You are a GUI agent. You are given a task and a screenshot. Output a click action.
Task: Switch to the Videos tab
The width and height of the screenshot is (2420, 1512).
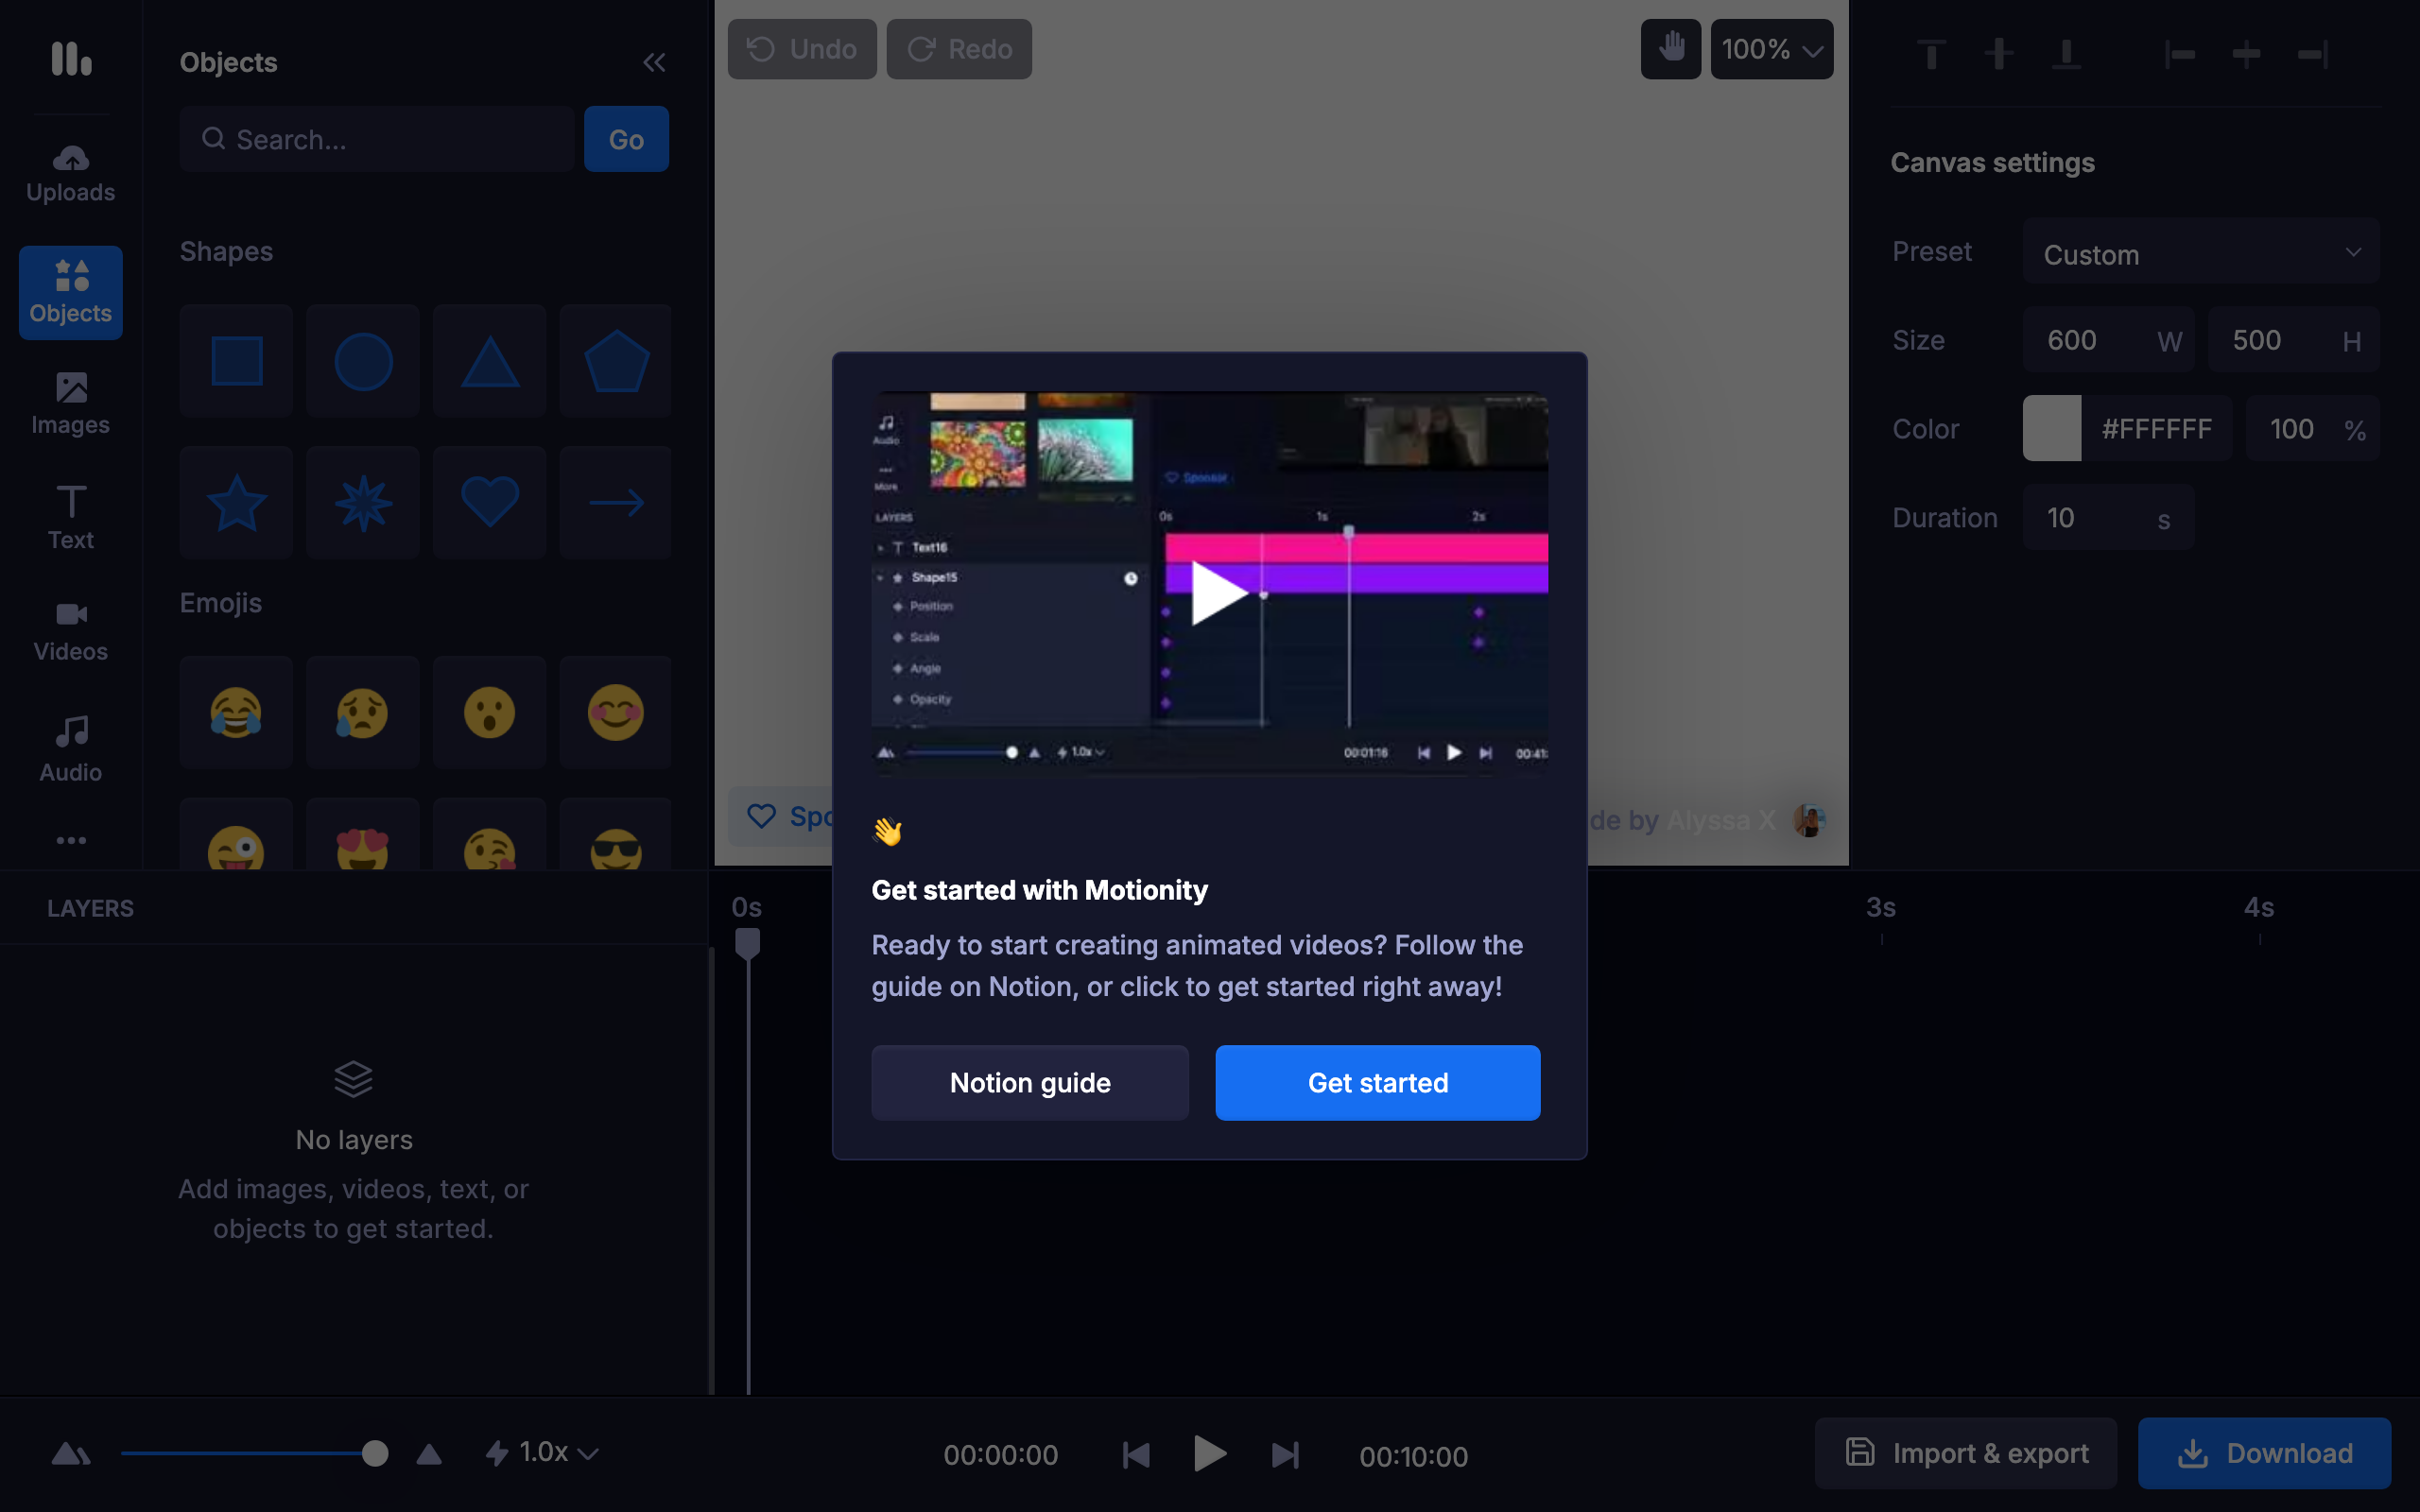70,630
